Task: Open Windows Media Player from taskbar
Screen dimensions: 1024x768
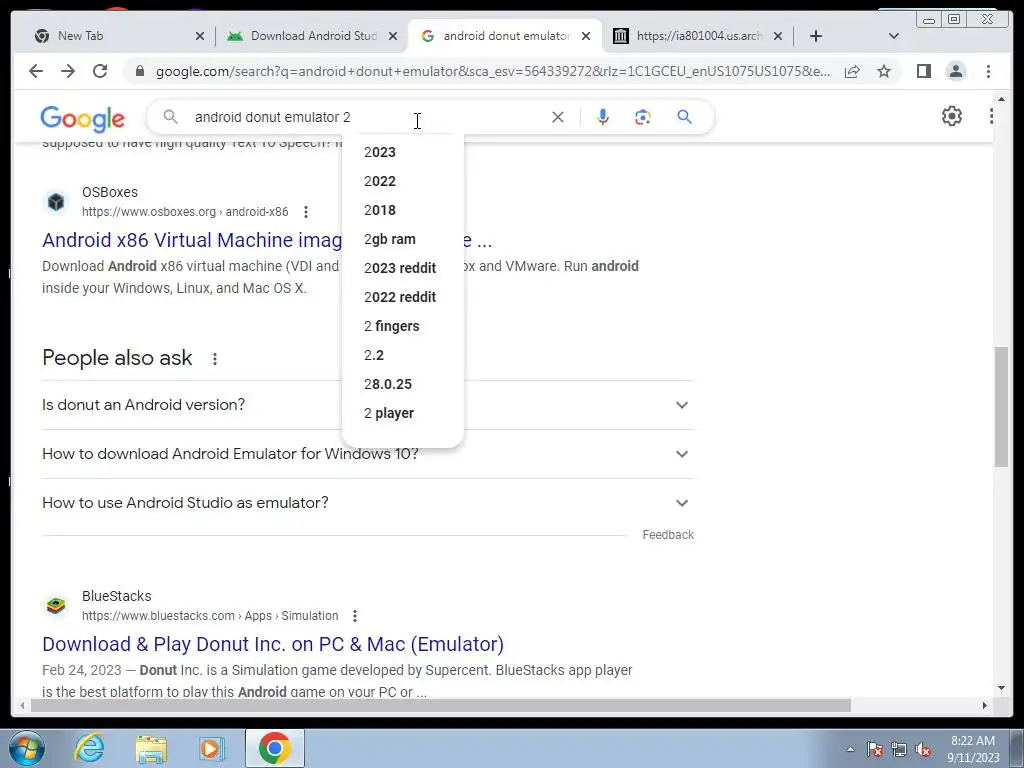Action: pyautogui.click(x=211, y=748)
